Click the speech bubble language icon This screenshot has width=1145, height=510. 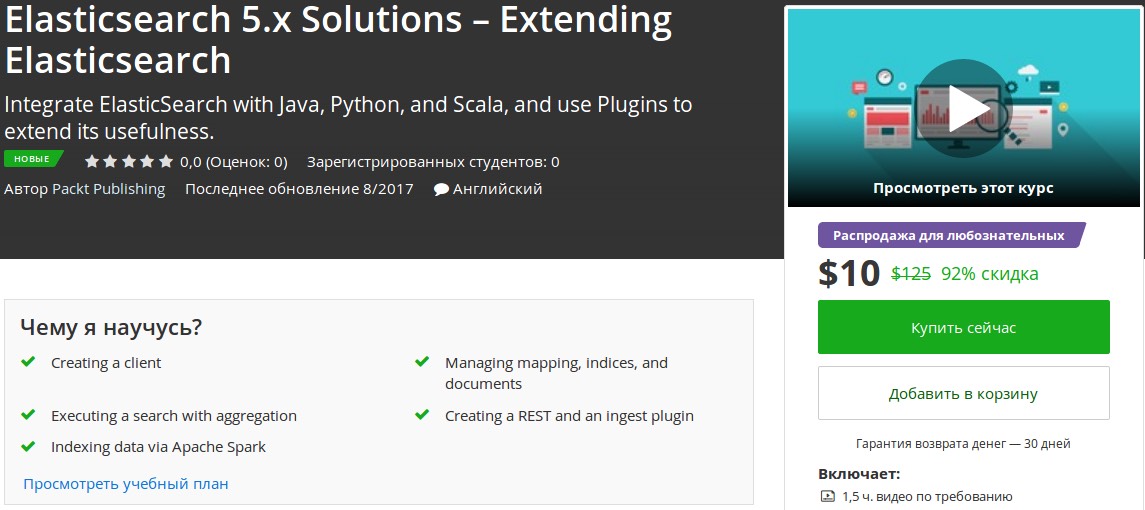tap(441, 189)
